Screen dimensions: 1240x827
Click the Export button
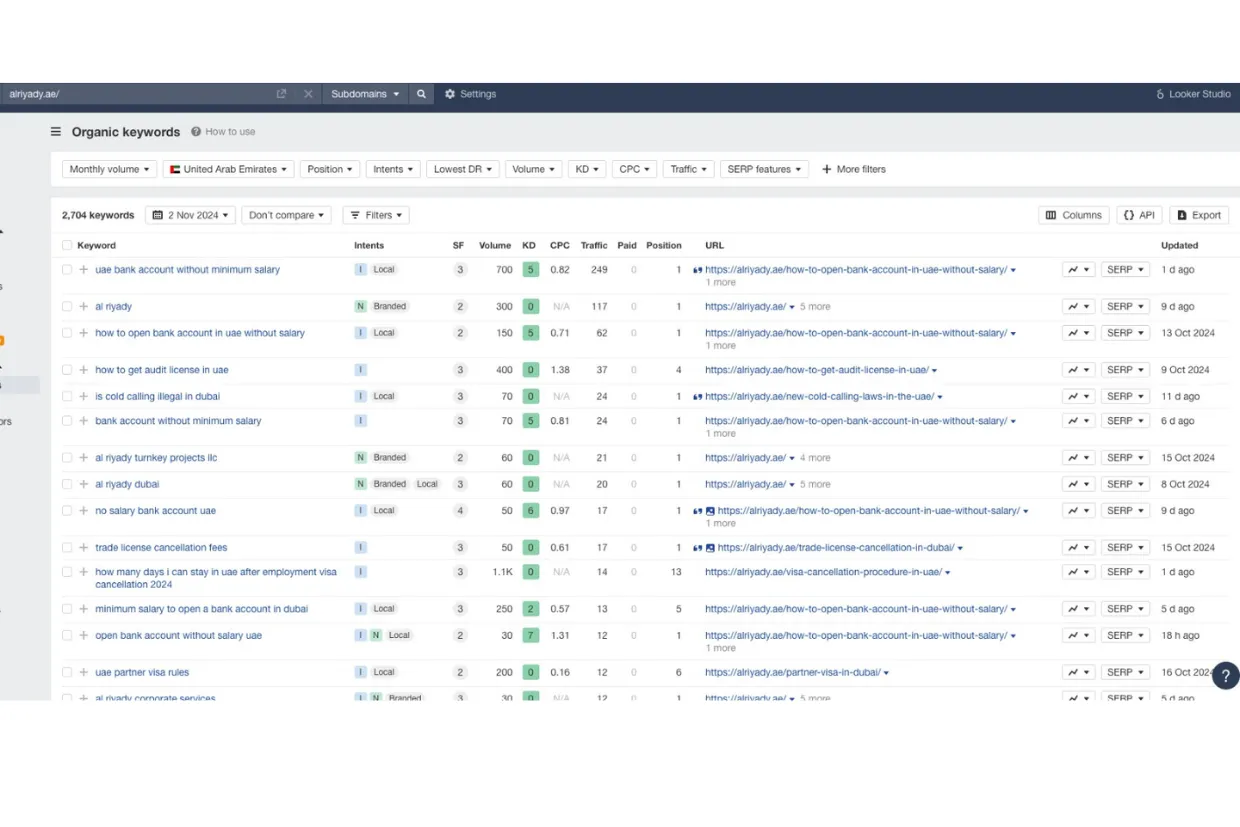pos(1199,215)
